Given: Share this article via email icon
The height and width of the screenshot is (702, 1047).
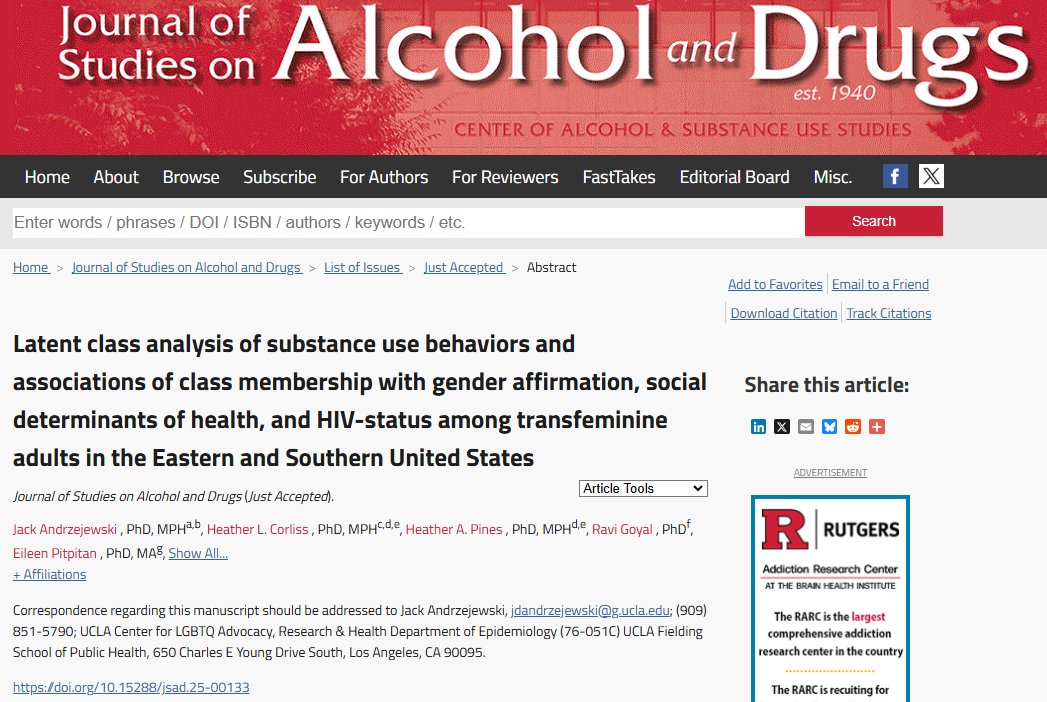Looking at the screenshot, I should click(806, 427).
